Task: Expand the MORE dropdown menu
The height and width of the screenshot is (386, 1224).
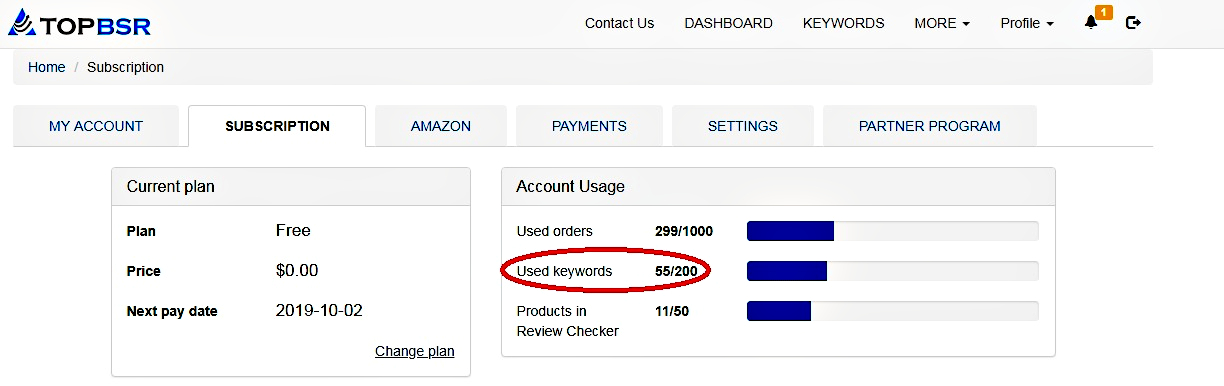Action: pos(942,23)
